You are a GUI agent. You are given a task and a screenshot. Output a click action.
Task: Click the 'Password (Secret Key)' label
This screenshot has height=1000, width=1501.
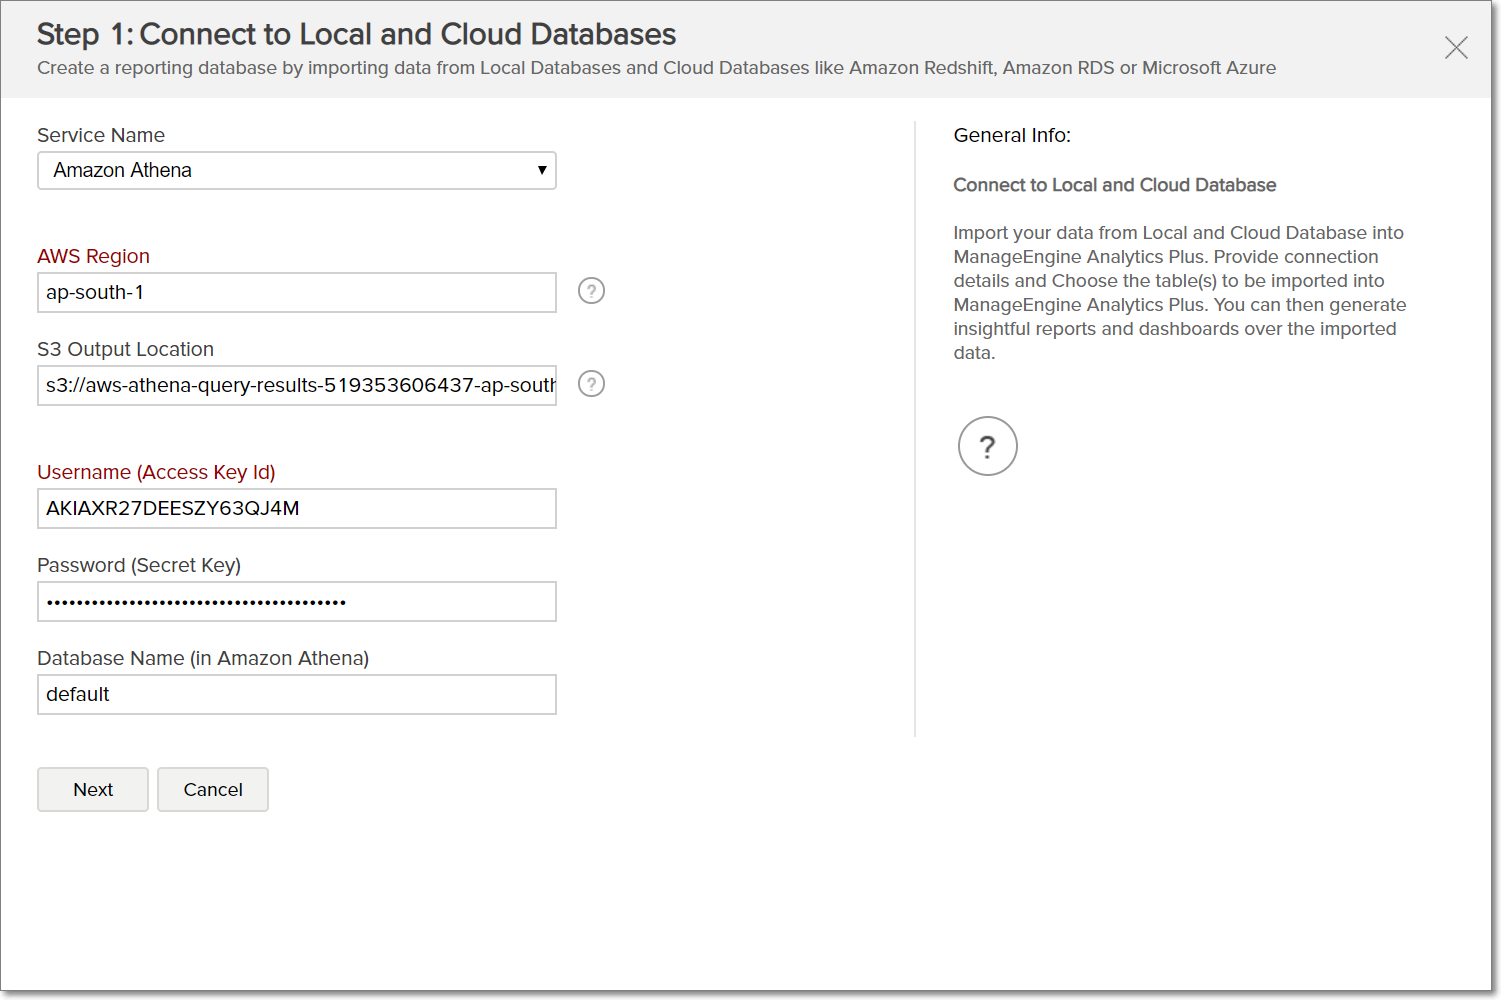(x=139, y=565)
